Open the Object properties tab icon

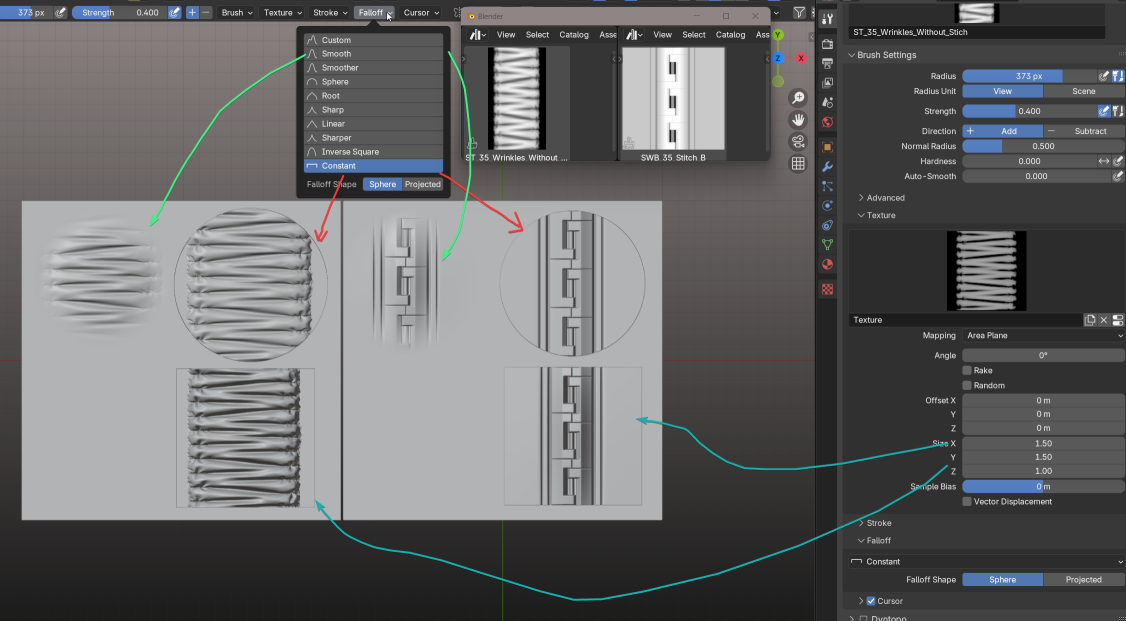click(x=827, y=147)
